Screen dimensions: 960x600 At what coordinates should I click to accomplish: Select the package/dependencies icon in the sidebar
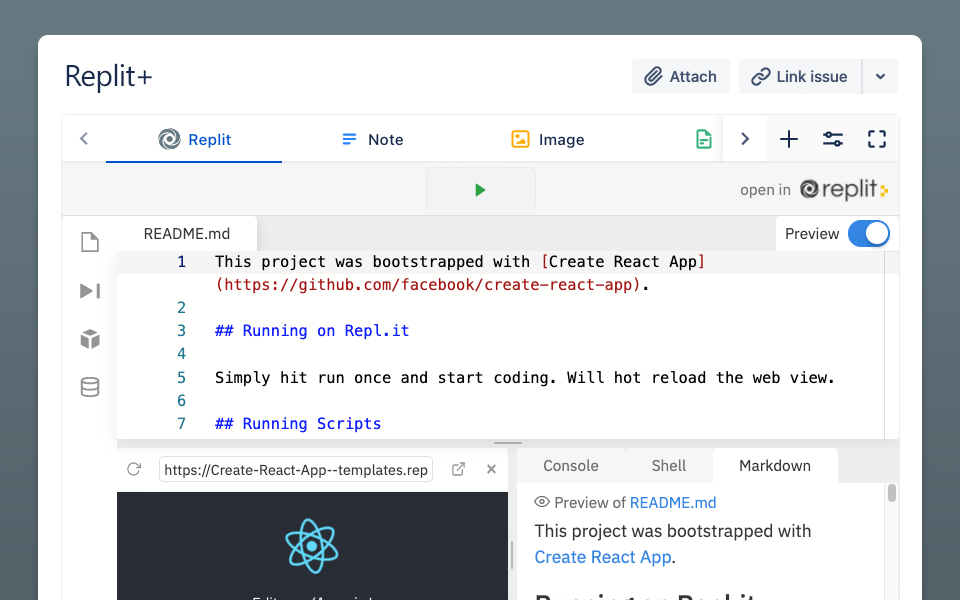(89, 339)
